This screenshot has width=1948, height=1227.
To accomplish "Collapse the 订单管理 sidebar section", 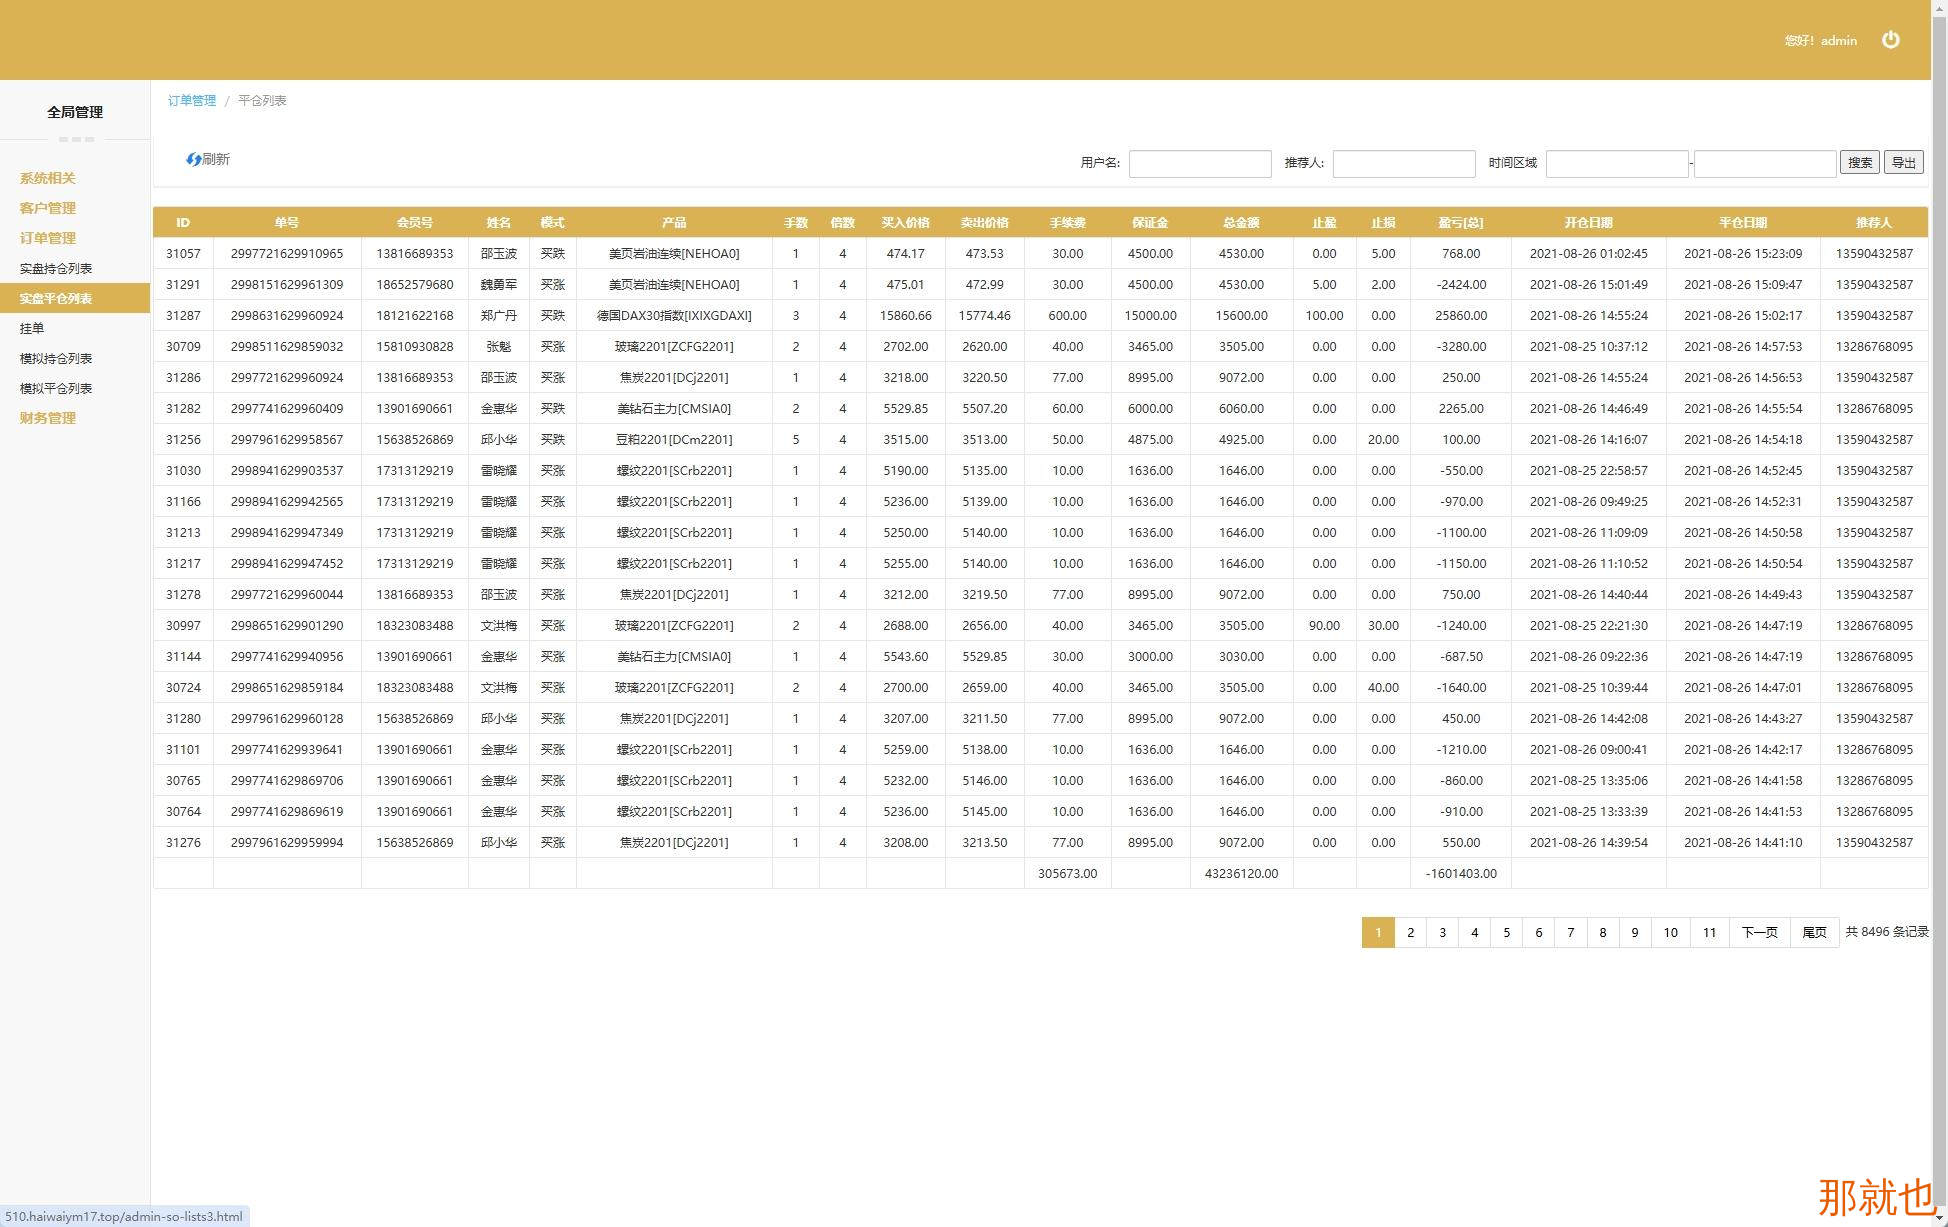I will [47, 238].
